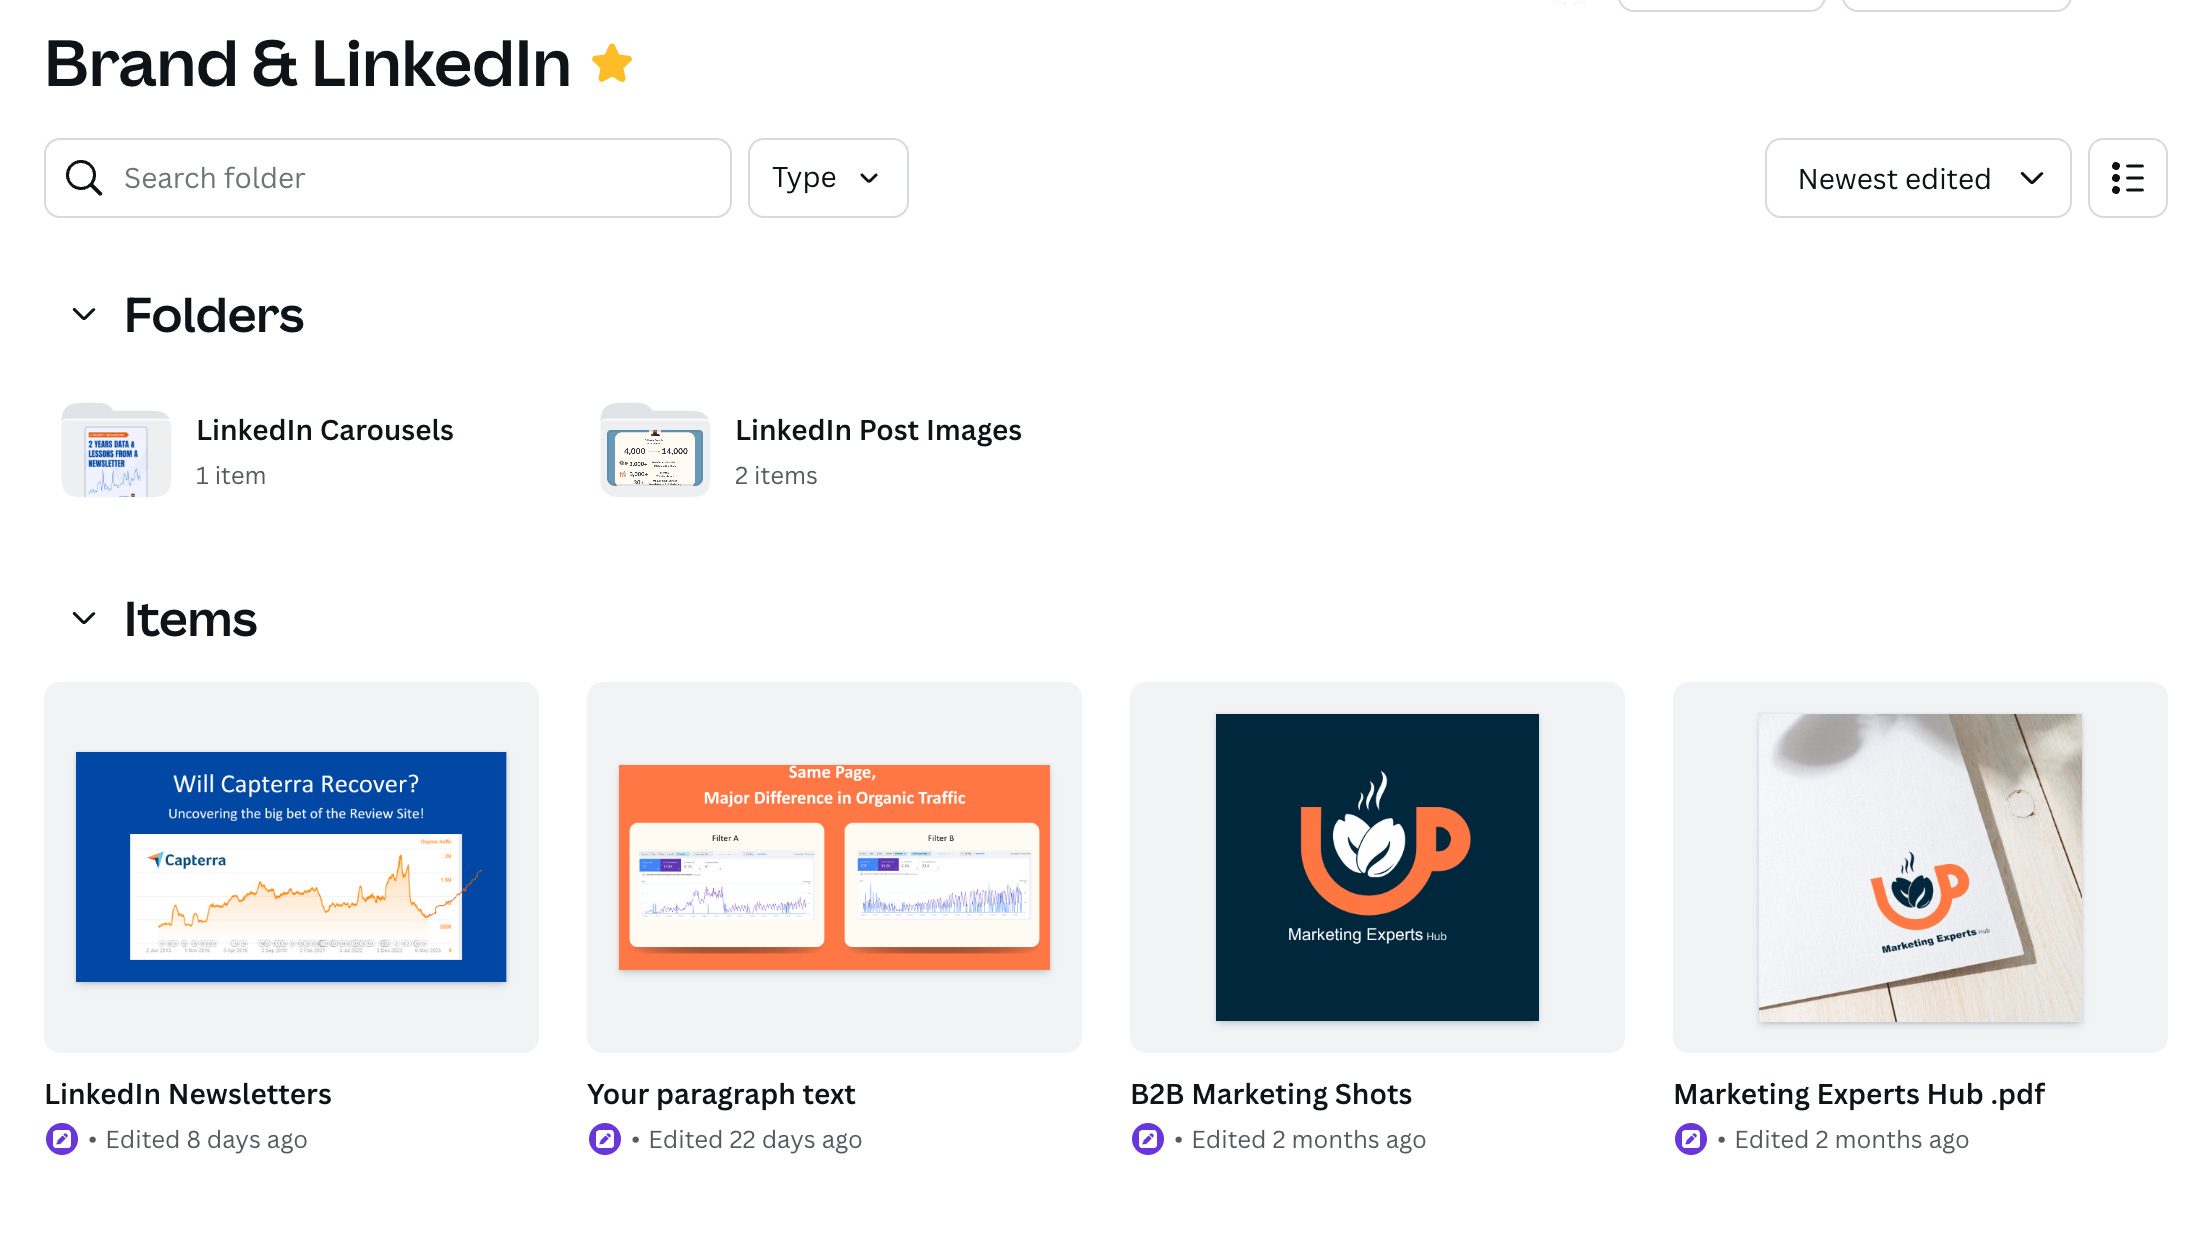Open the Newest edited sort dropdown
2206x1246 pixels.
[x=1918, y=178]
